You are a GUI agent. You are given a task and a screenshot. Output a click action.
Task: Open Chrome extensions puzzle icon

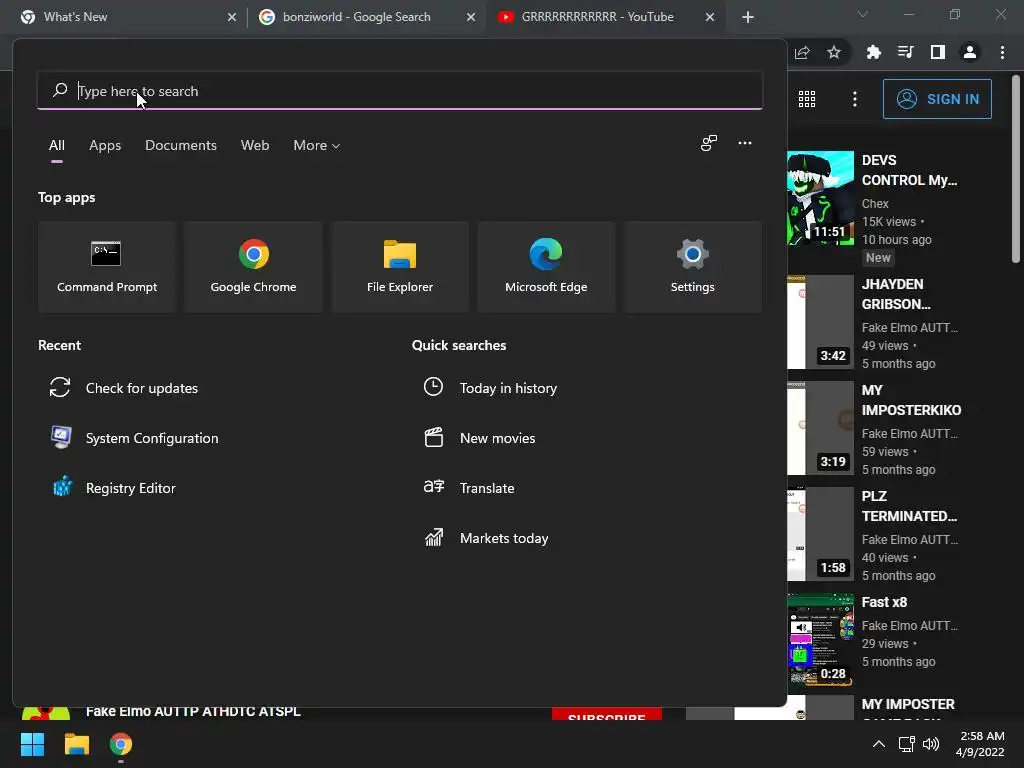873,52
